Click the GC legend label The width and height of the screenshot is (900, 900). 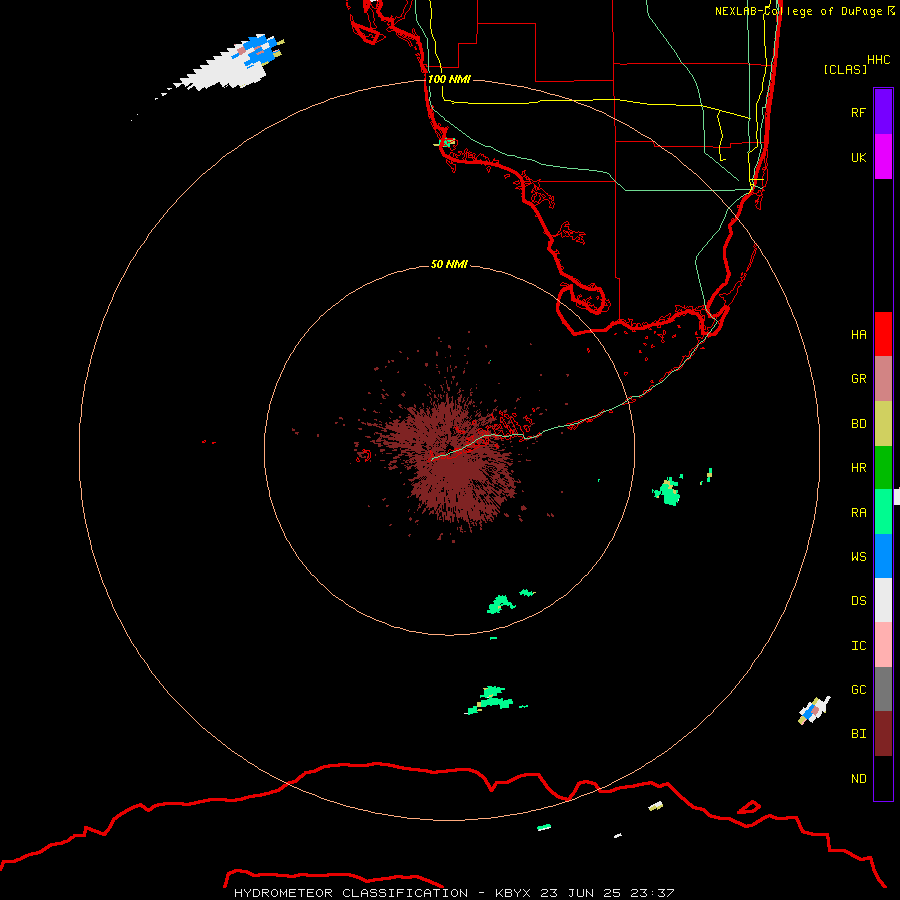click(x=858, y=690)
